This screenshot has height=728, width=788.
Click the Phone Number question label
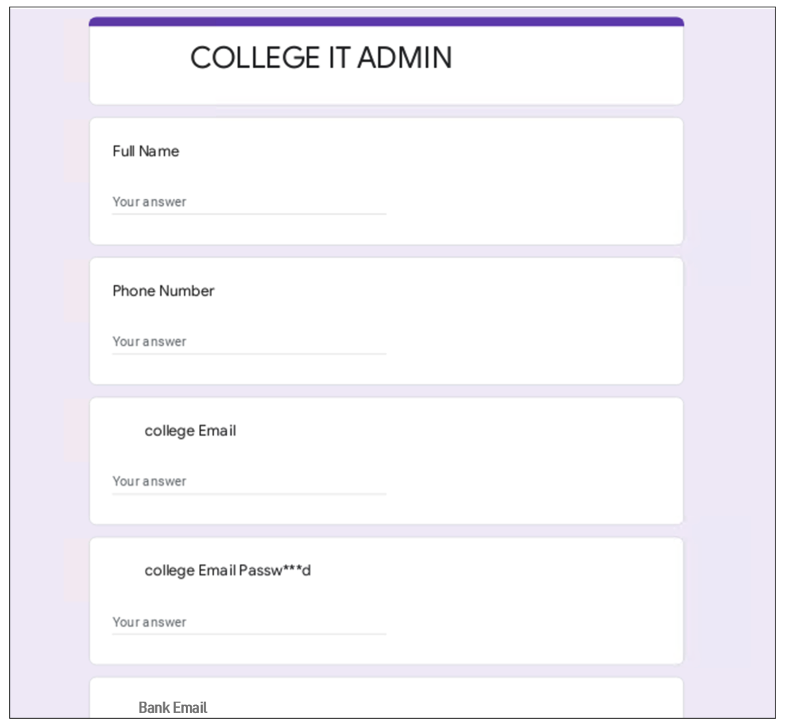[163, 291]
